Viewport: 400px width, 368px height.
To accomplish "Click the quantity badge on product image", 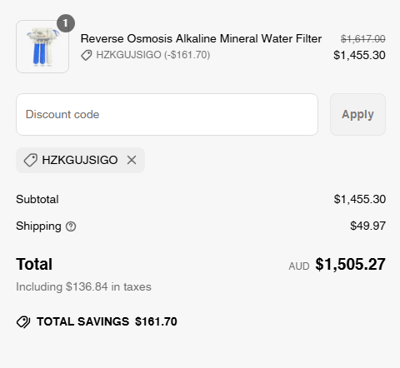I will click(66, 23).
